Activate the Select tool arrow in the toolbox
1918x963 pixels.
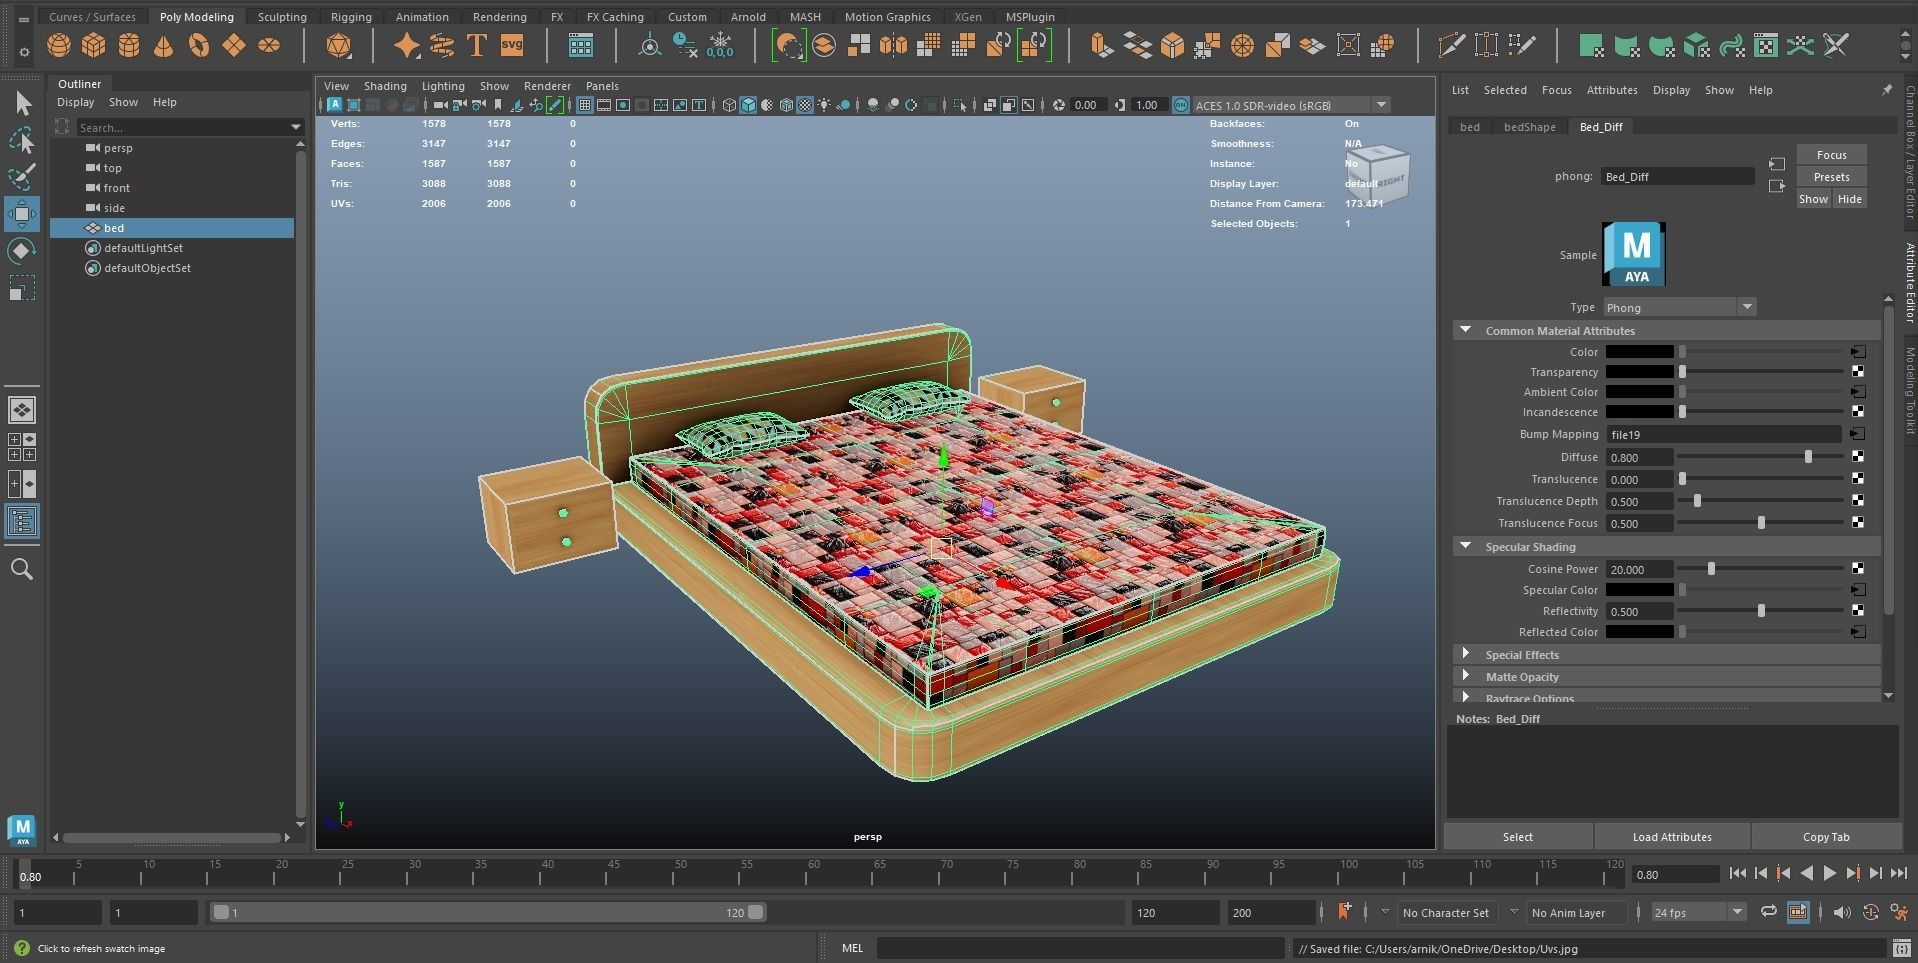(22, 103)
